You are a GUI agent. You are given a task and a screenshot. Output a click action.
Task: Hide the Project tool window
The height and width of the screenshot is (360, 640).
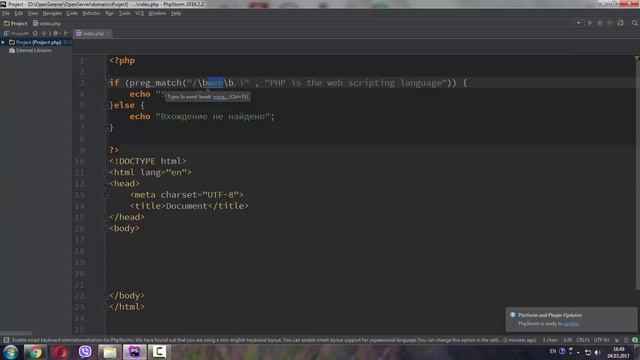(x=66, y=33)
